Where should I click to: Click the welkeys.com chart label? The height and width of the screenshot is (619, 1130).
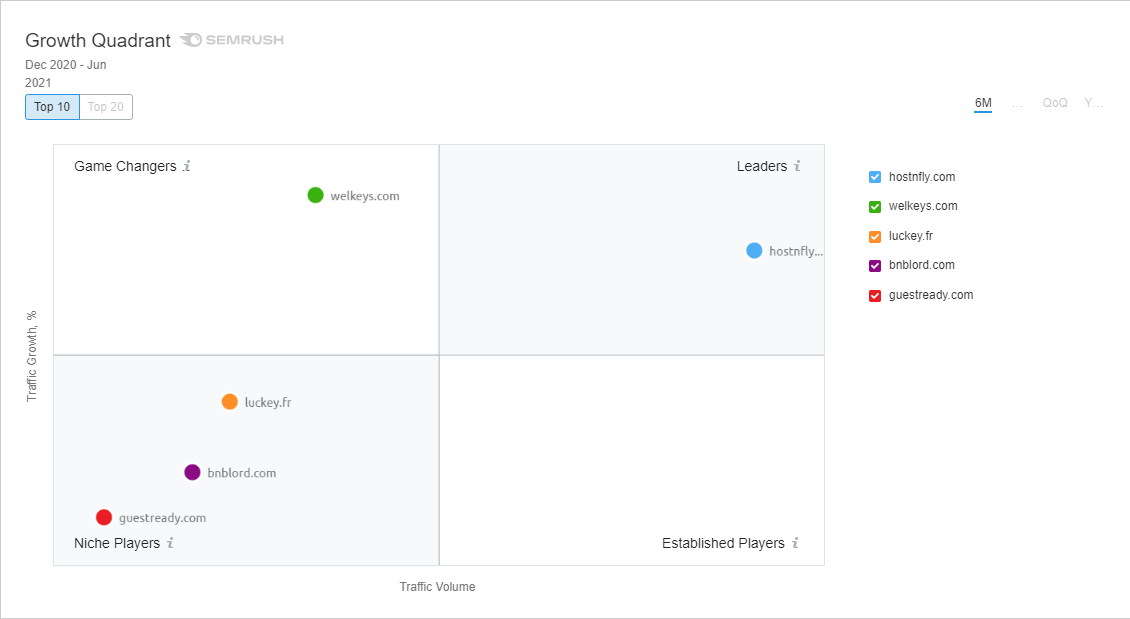tap(365, 196)
